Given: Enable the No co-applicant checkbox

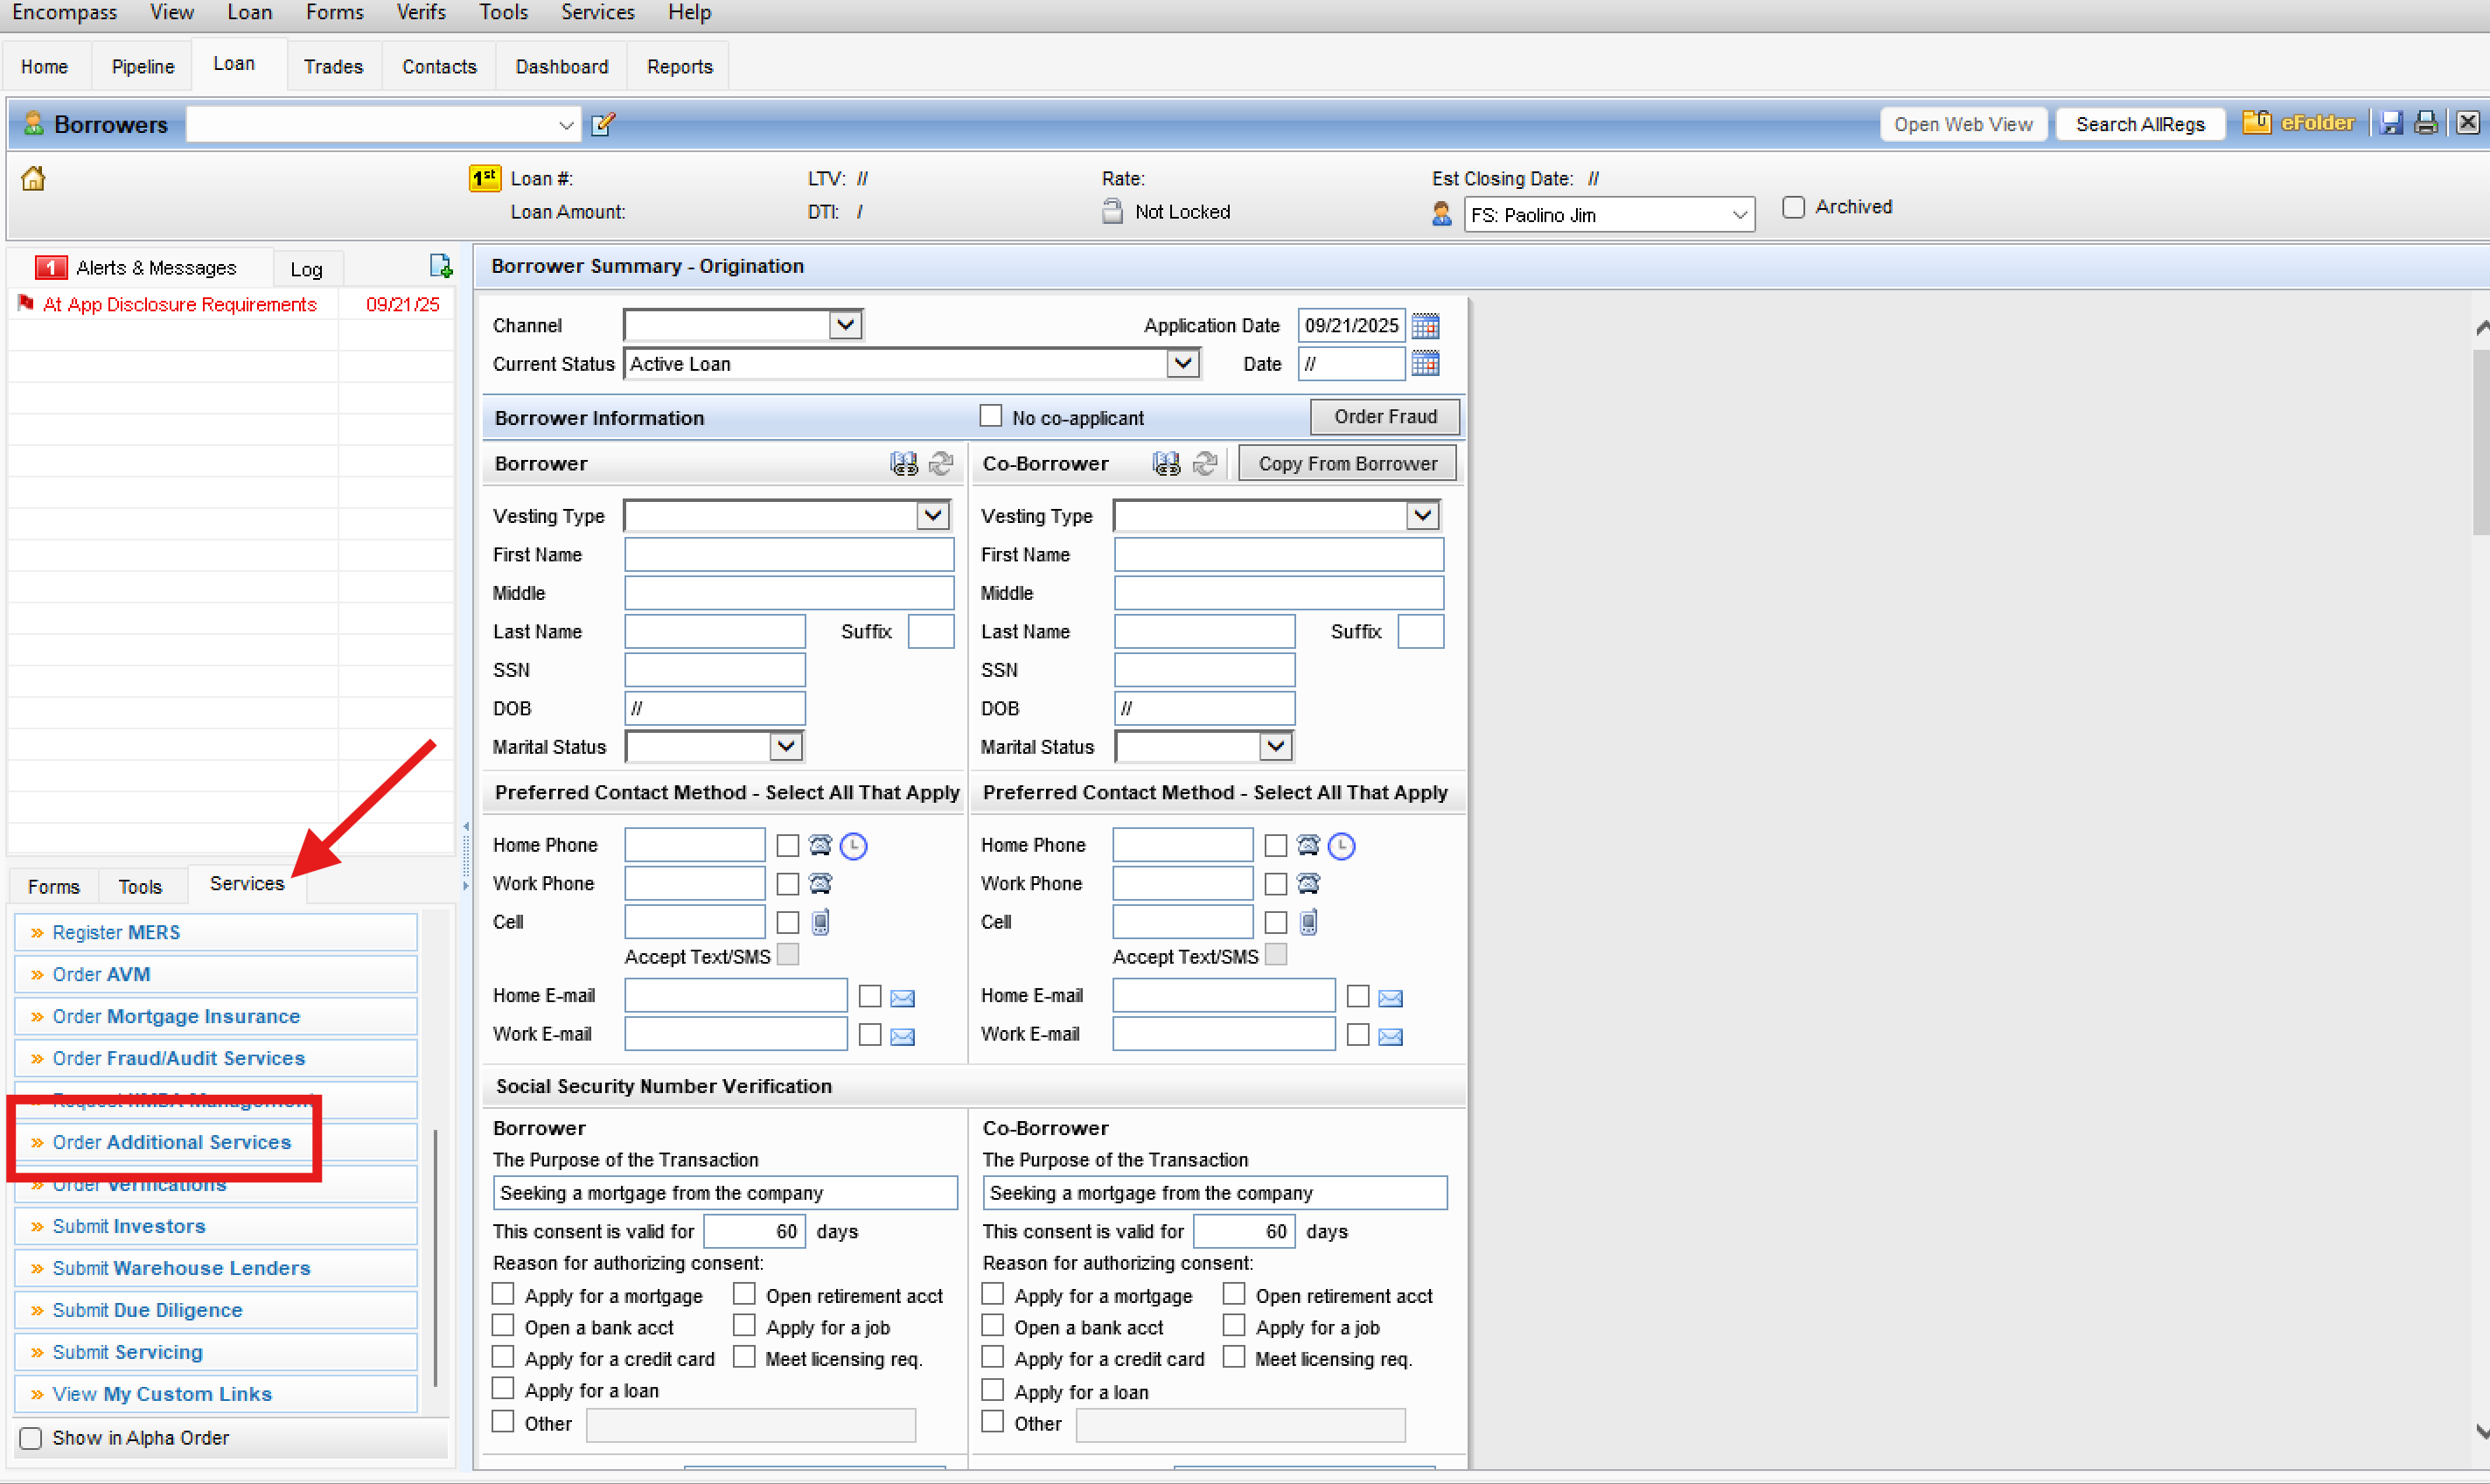Looking at the screenshot, I should 990,415.
